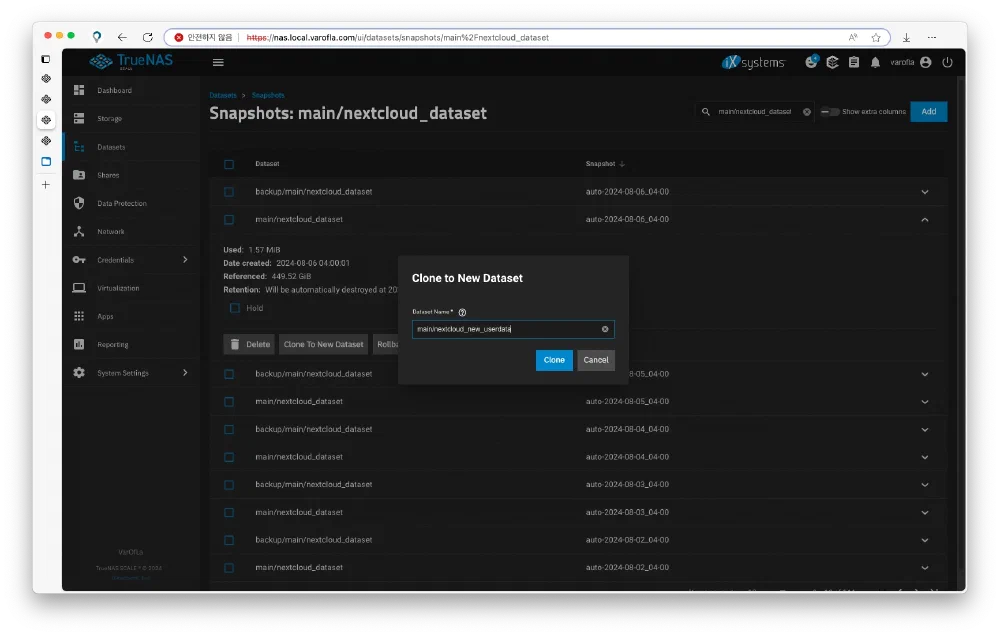The image size is (1000, 636).
Task: Click into the Dataset Name text field
Action: click(x=505, y=329)
